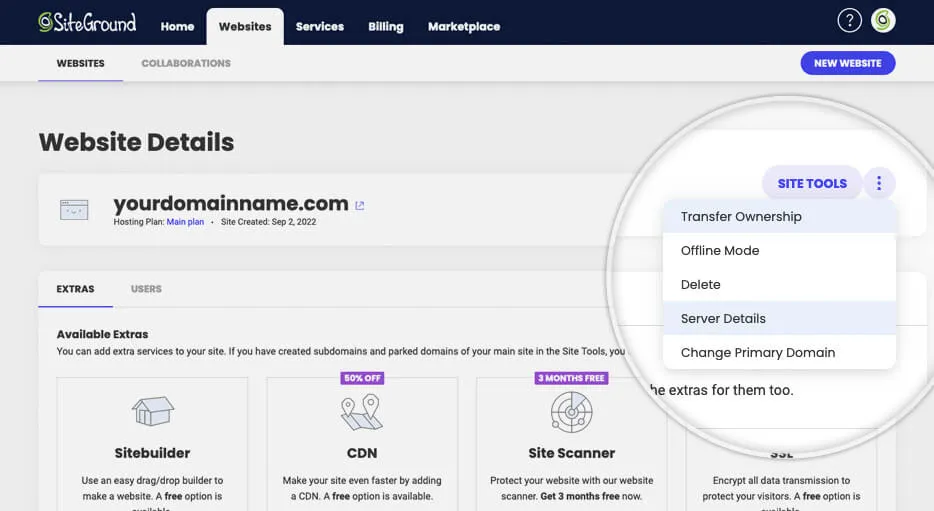Choose Delete in the dropdown menu
Viewport: 934px width, 511px height.
pyautogui.click(x=779, y=285)
